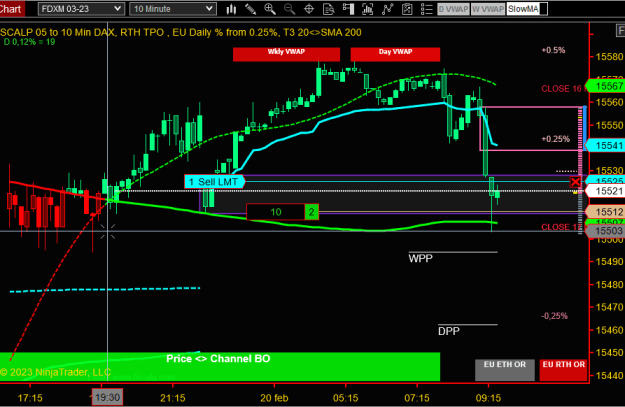625x407 pixels.
Task: Toggle the D VWAP button
Action: [453, 9]
